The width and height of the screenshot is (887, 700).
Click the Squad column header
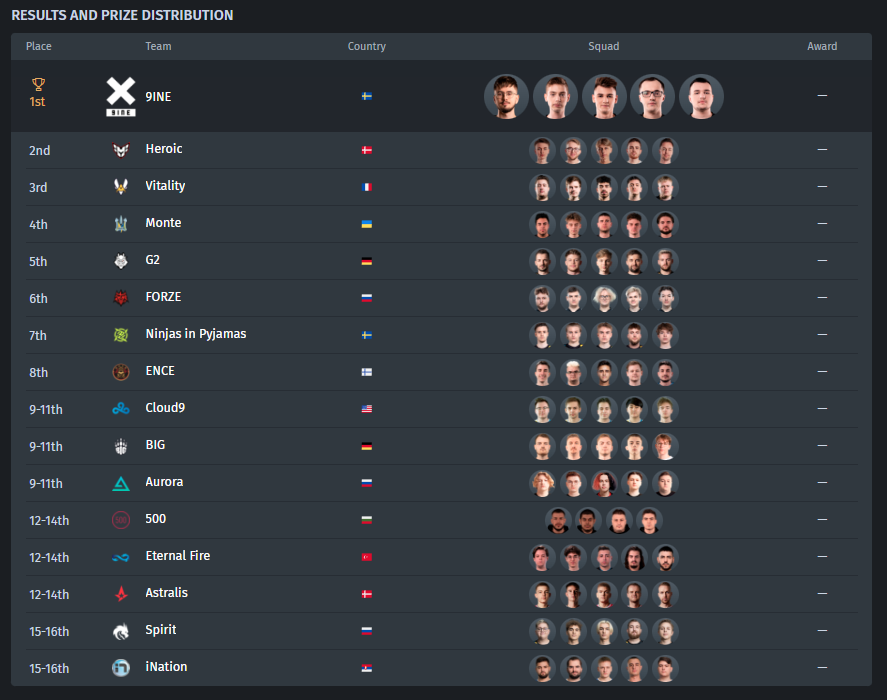point(604,46)
